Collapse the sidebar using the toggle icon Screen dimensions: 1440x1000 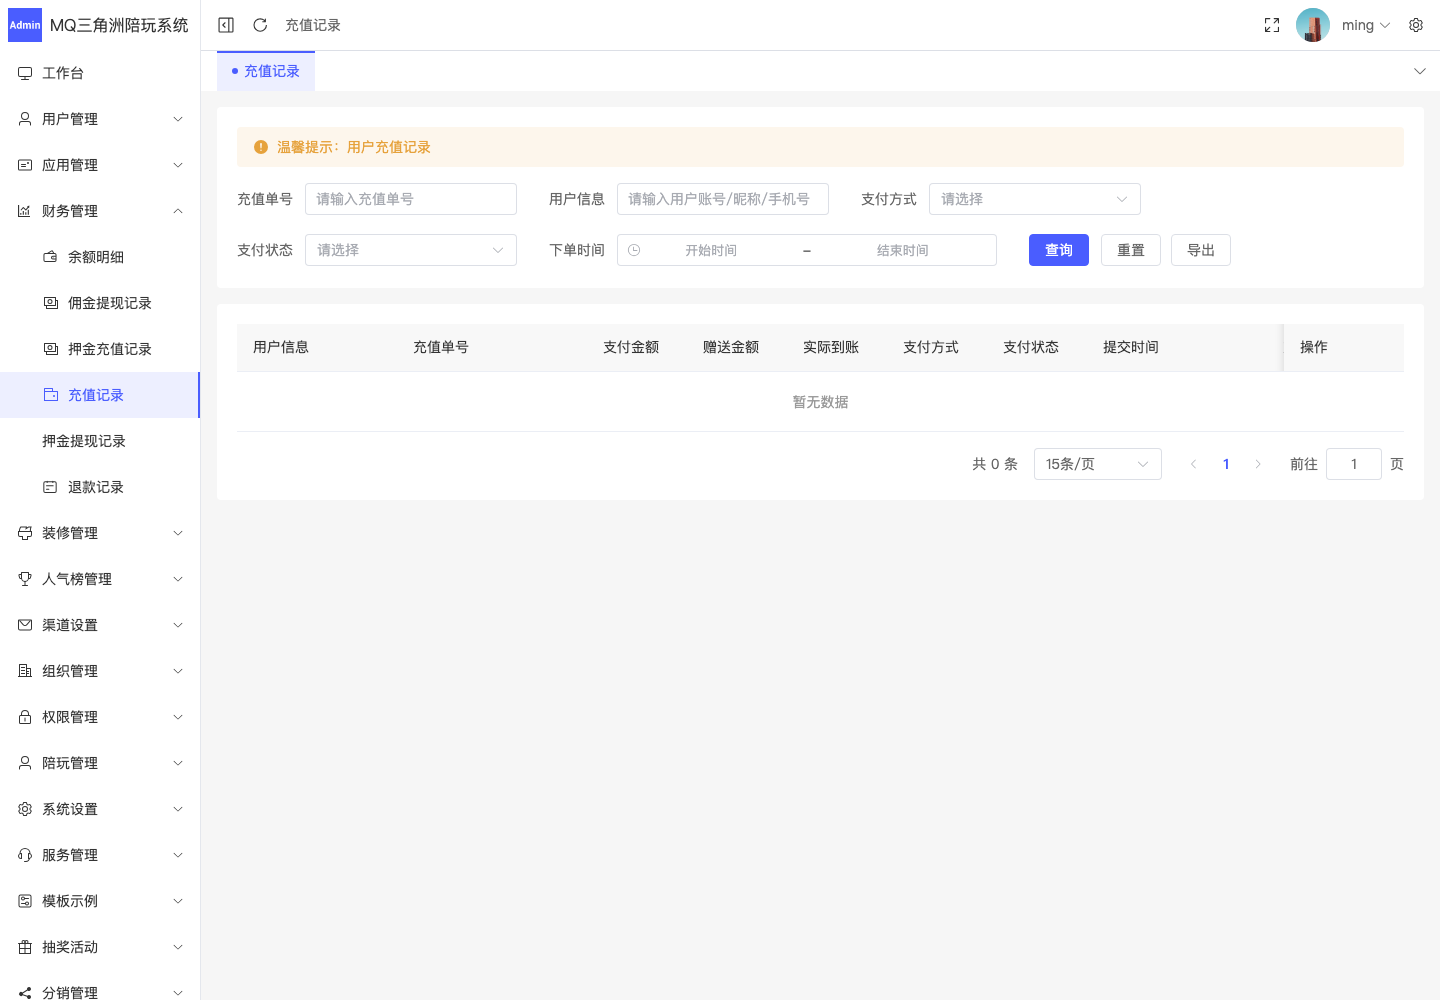226,25
